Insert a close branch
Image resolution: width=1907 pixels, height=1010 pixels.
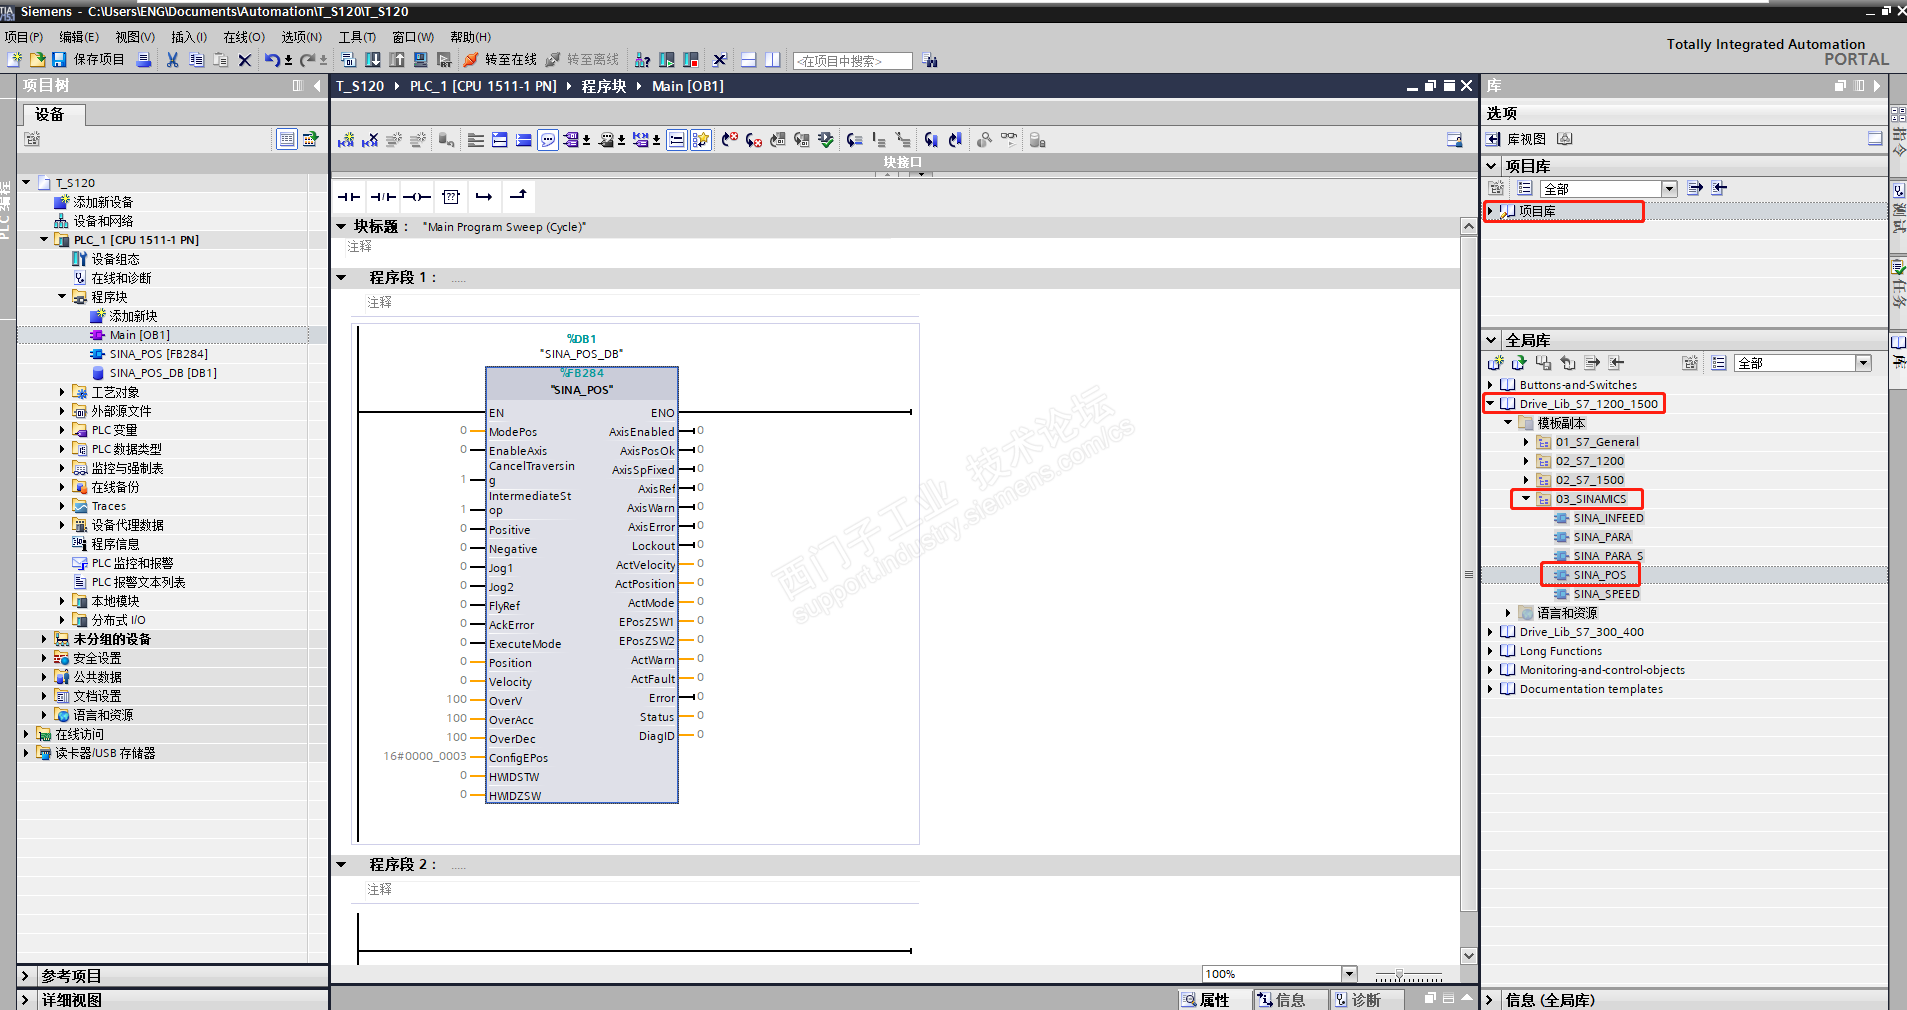click(518, 195)
